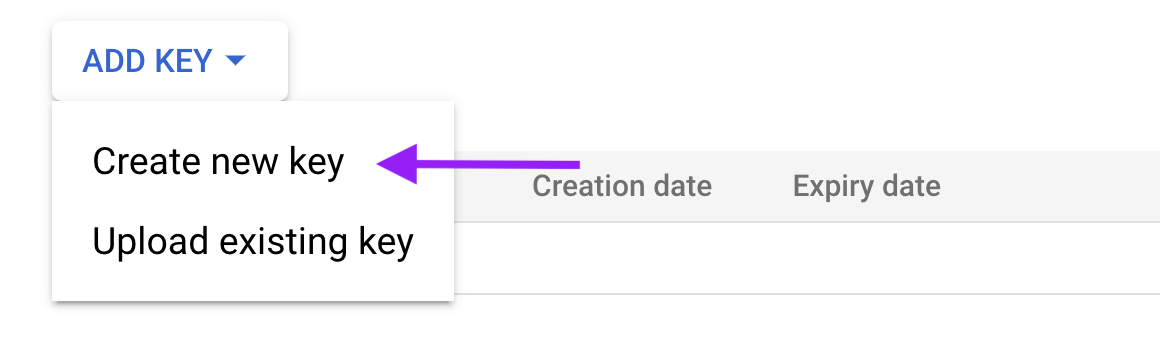Choose Upload existing key option
Screen dimensions: 1160x360
pyautogui.click(x=252, y=242)
